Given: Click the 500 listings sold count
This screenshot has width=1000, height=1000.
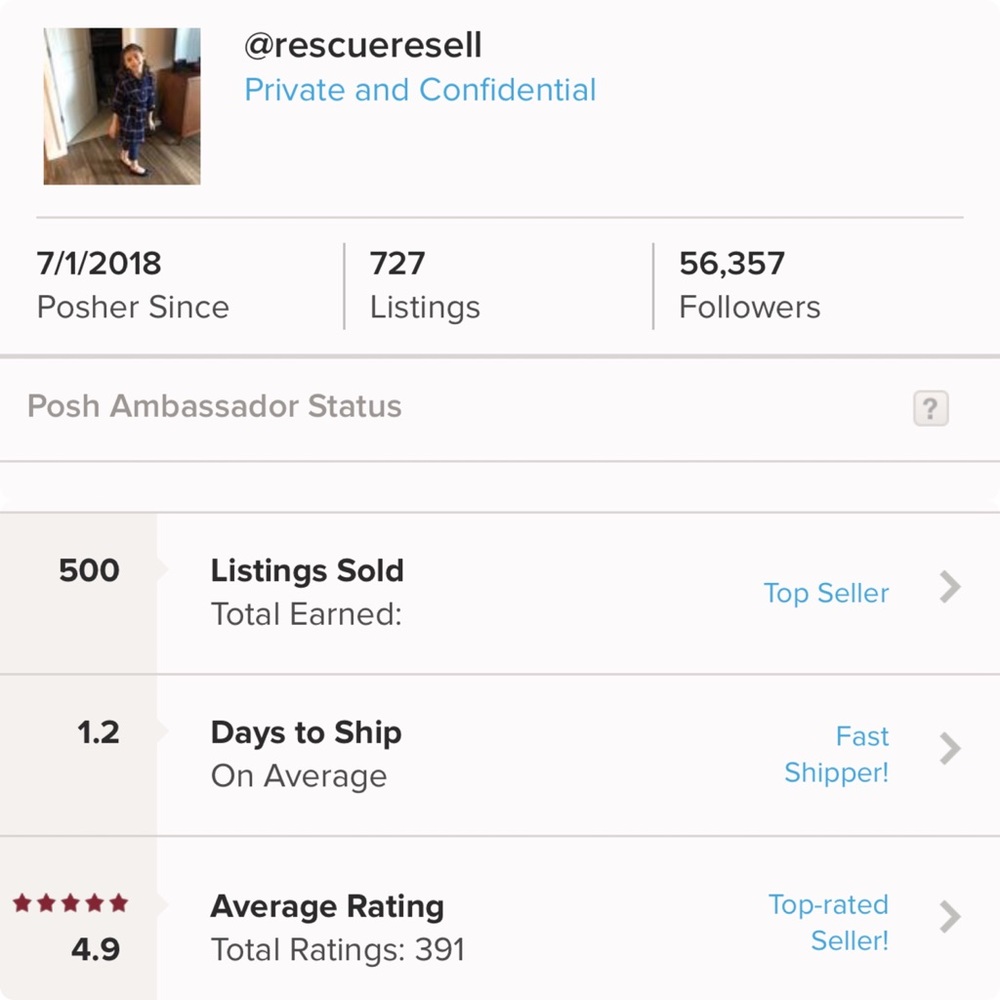Looking at the screenshot, I should pyautogui.click(x=89, y=571).
